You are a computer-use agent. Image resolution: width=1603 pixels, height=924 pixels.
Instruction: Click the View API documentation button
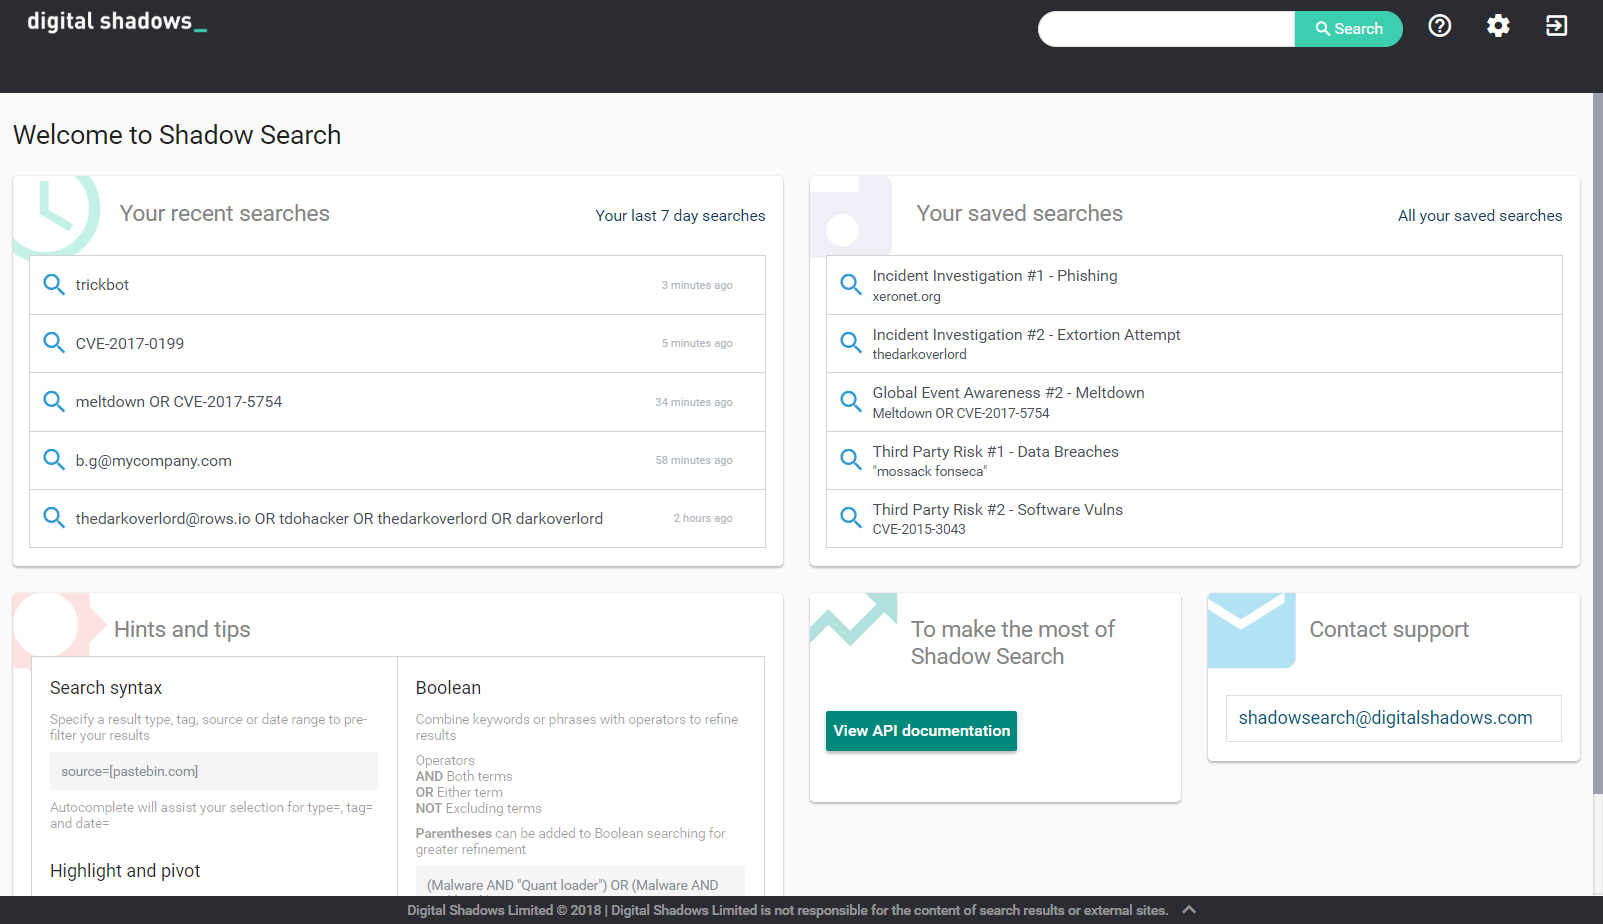[x=921, y=731]
